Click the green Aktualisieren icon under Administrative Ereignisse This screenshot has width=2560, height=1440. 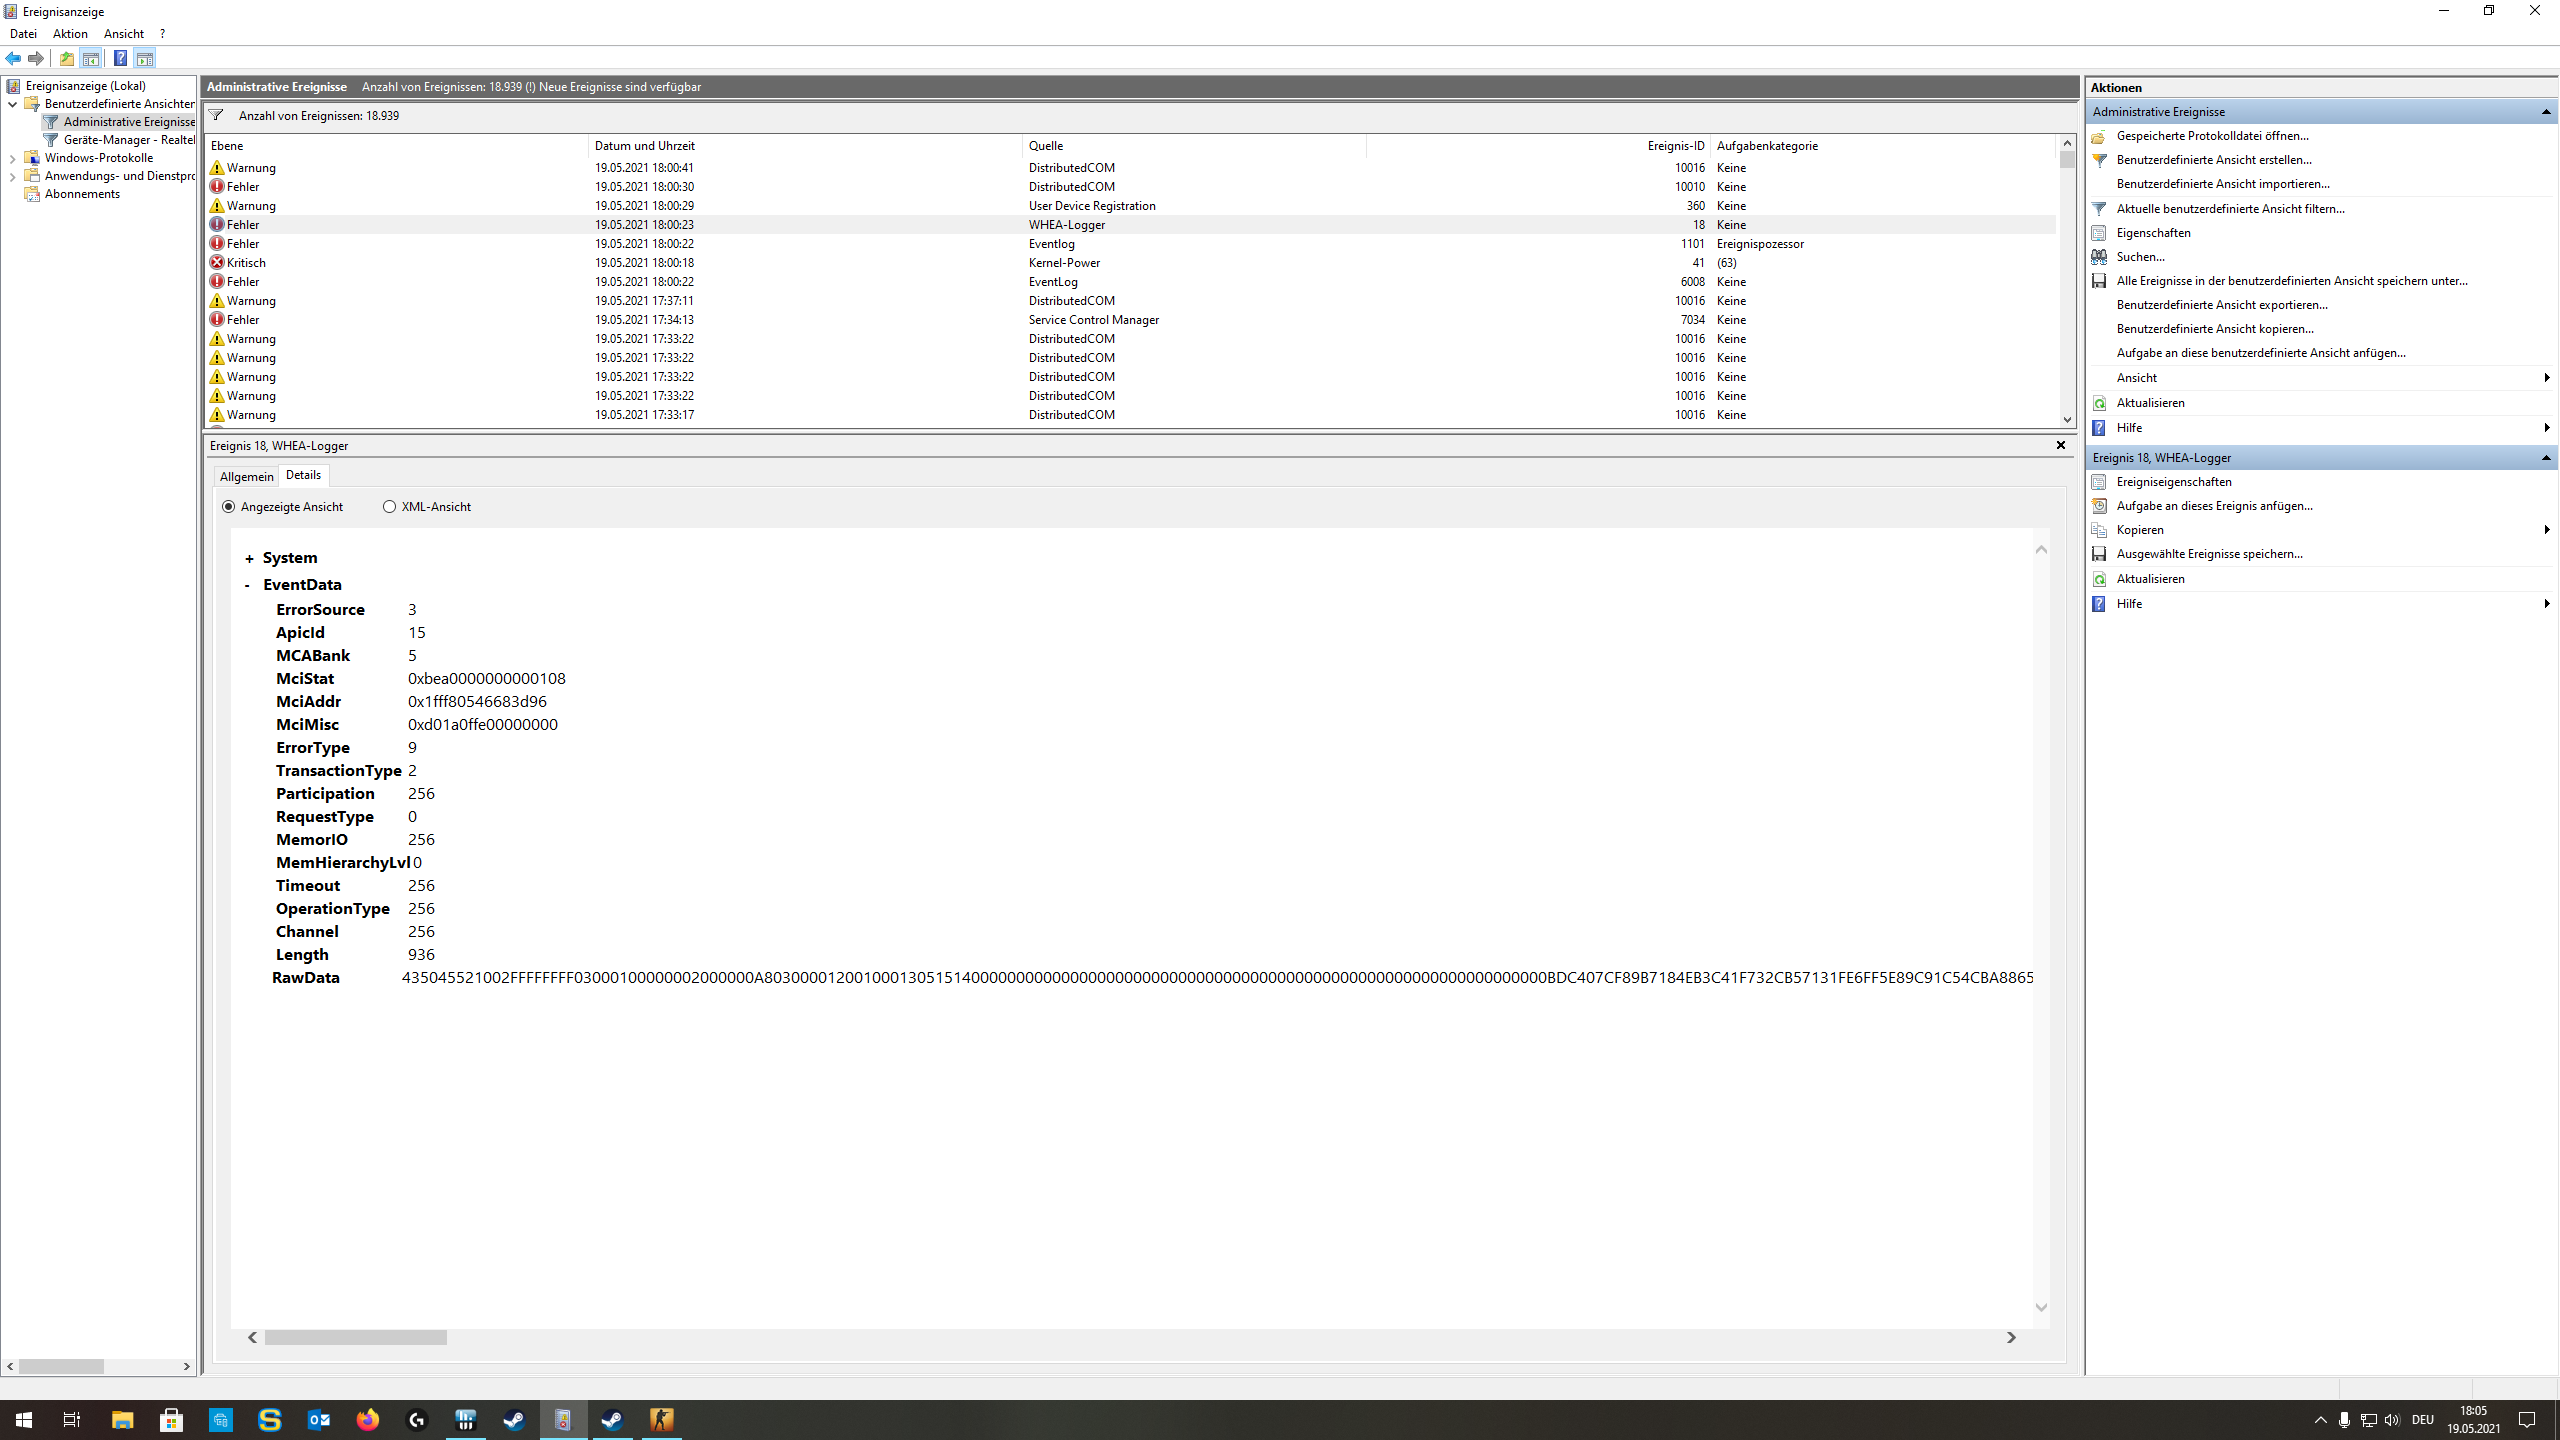click(x=2099, y=403)
